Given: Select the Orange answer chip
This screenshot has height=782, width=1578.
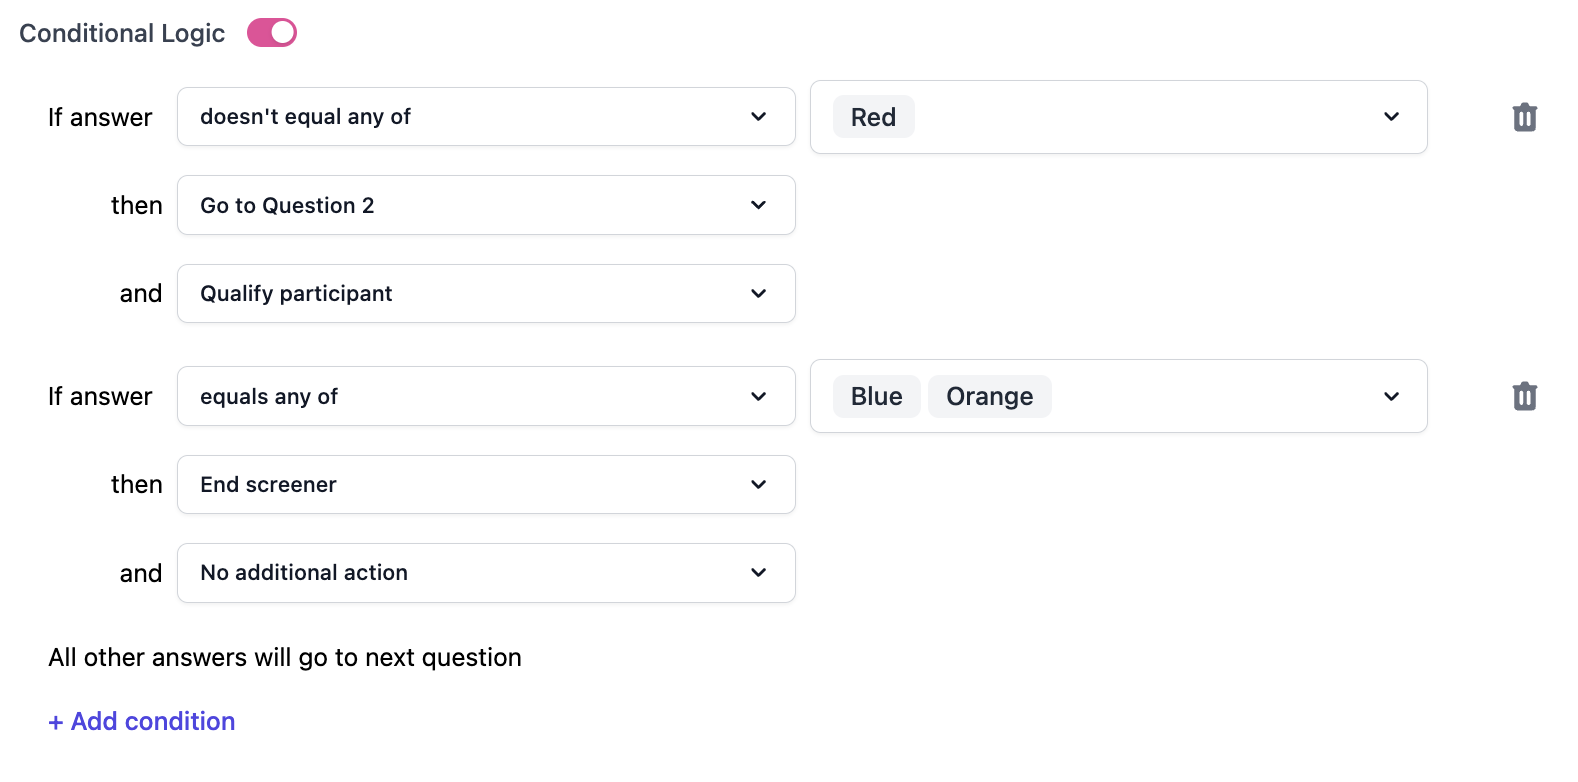Looking at the screenshot, I should (989, 397).
